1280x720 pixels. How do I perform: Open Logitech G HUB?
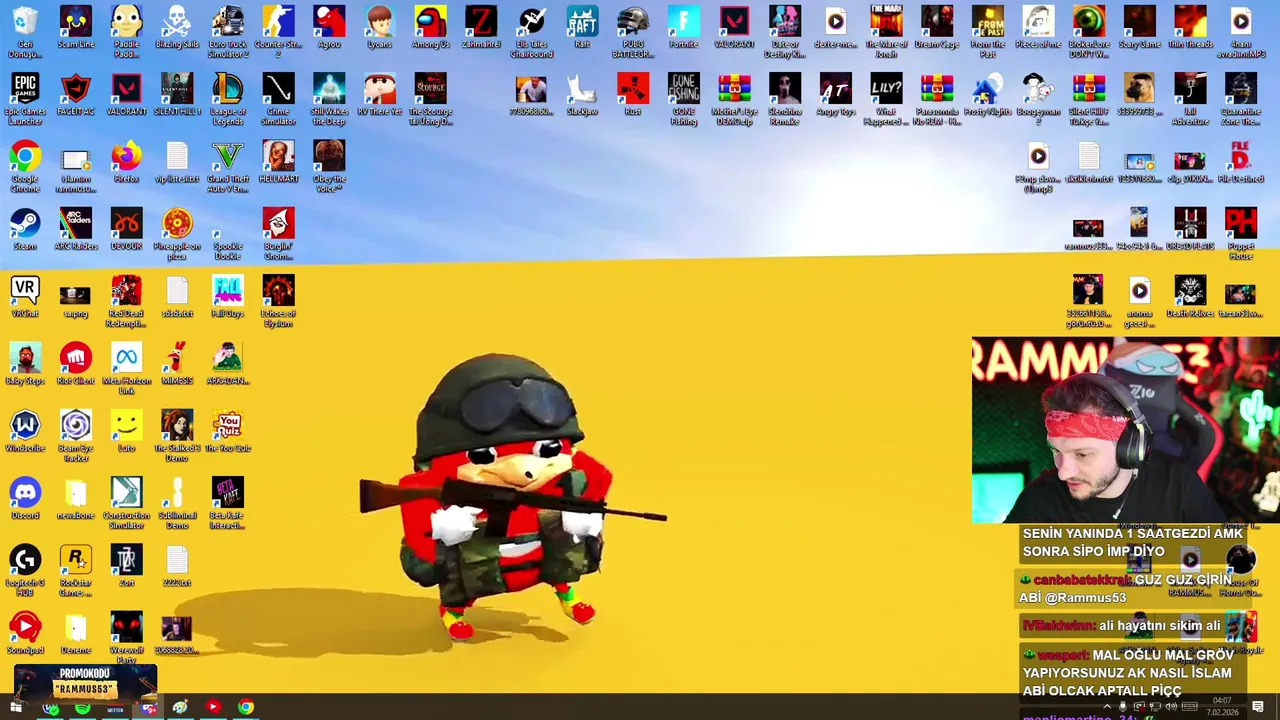coord(25,569)
